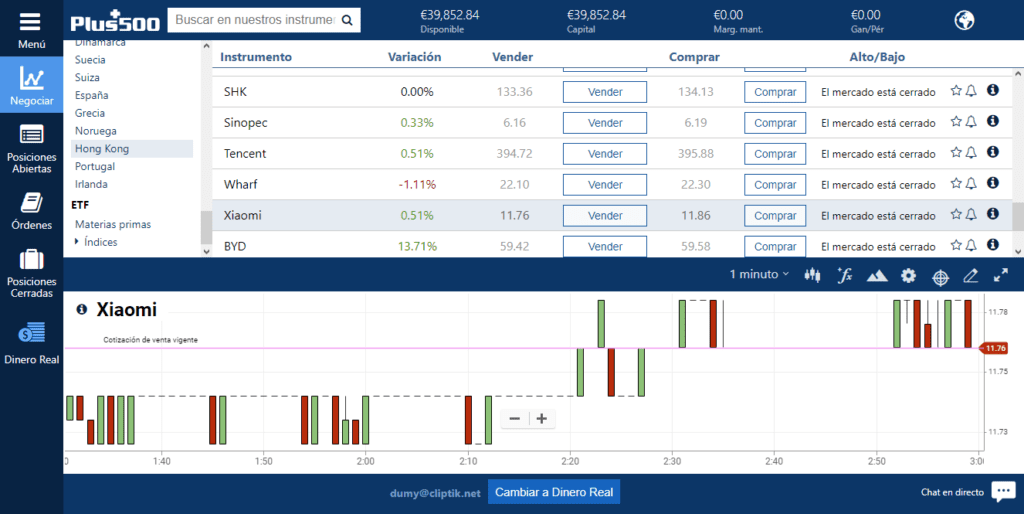This screenshot has width=1024, height=514.
Task: Select Suiza in country list
Action: click(87, 78)
